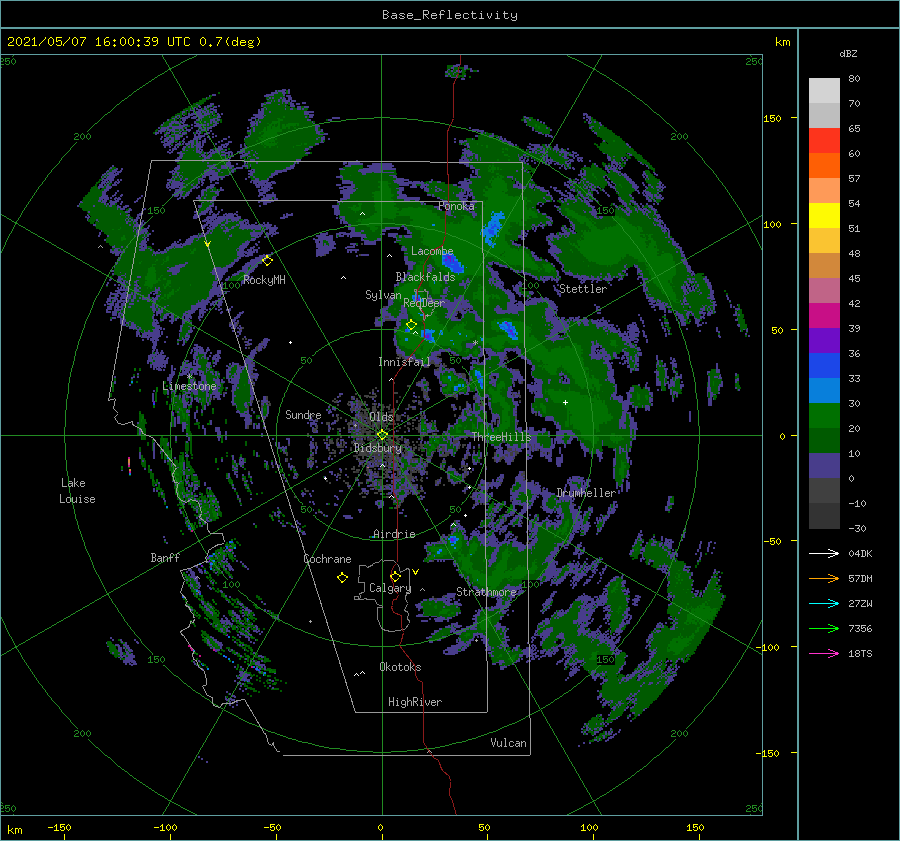Click the 04DK legend text

(x=860, y=553)
